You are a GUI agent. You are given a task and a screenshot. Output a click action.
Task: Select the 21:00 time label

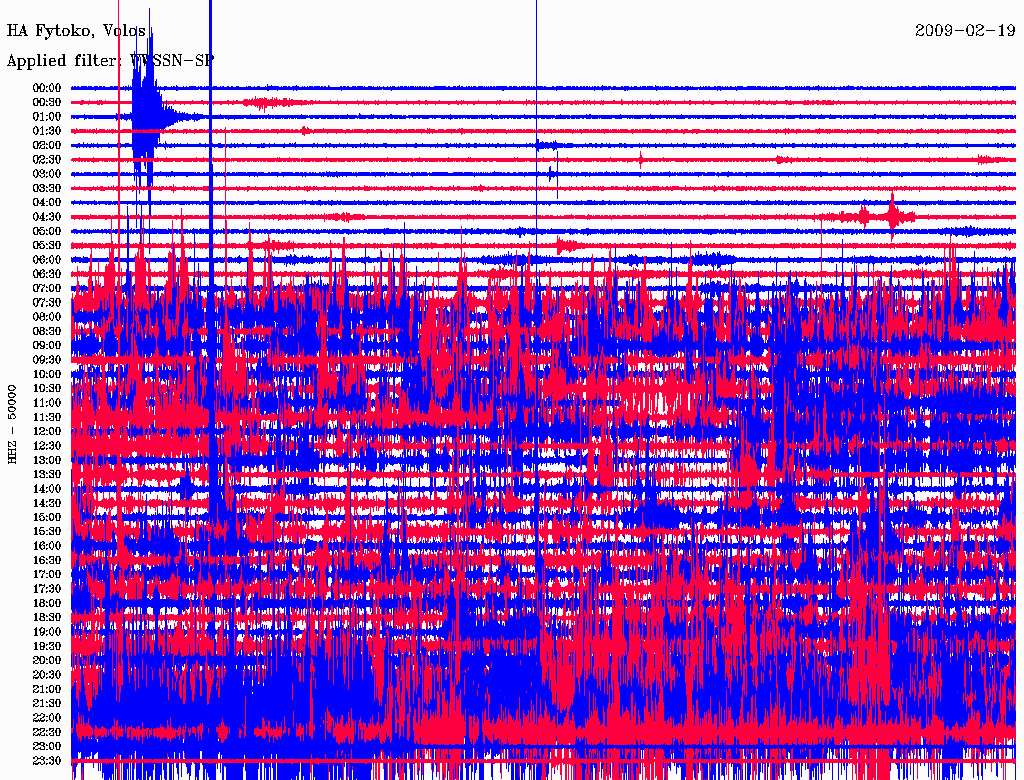[47, 689]
